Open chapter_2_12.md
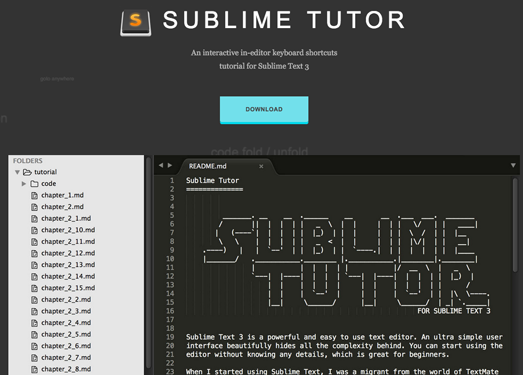The height and width of the screenshot is (375, 523). 68,253
